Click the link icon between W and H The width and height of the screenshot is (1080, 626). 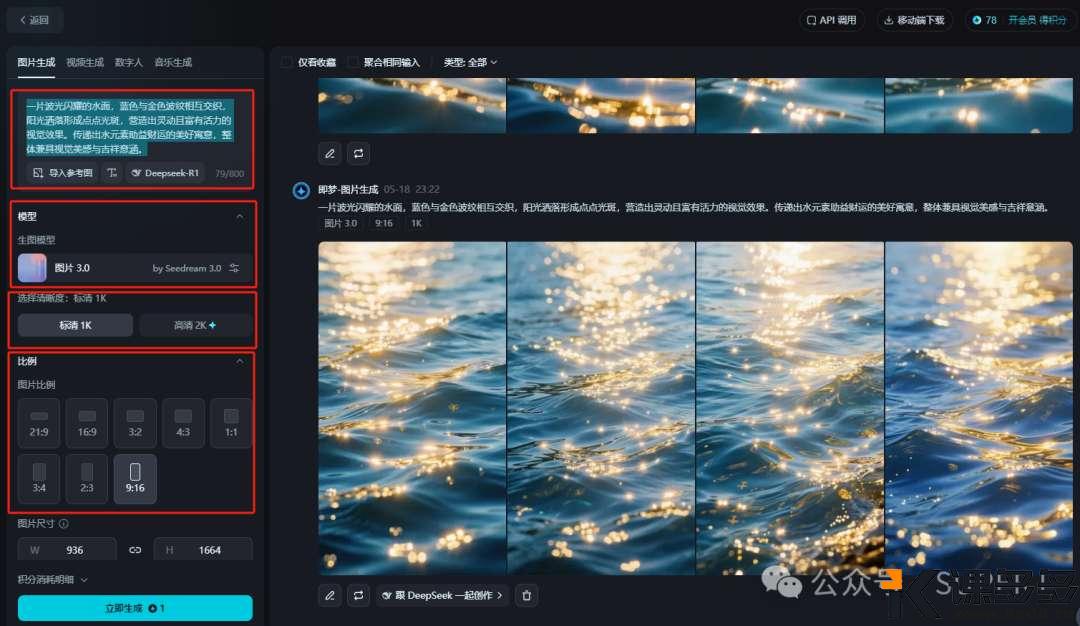point(135,550)
